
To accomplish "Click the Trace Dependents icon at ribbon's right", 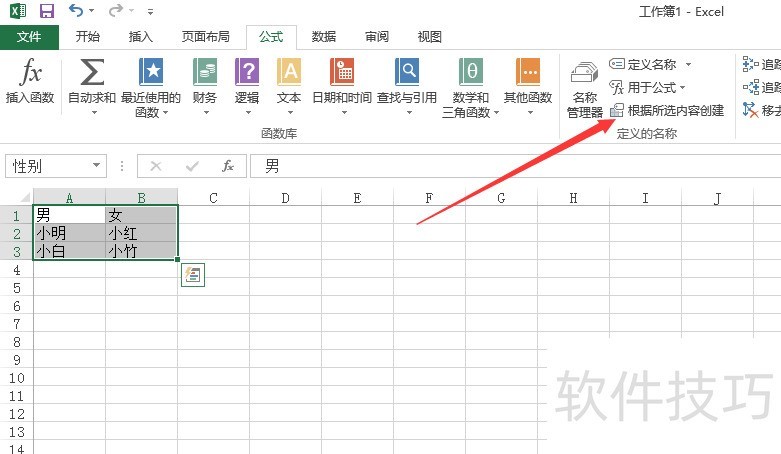I will (x=750, y=87).
